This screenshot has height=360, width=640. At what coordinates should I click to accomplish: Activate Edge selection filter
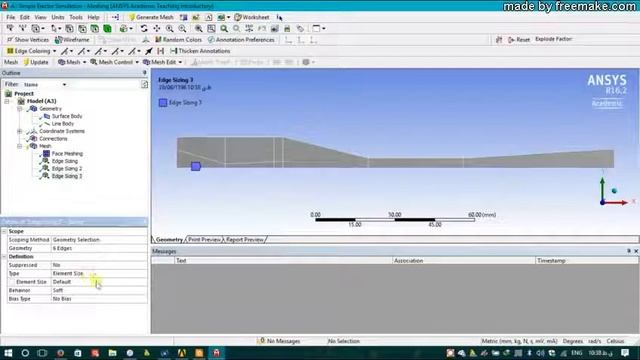pos(82,29)
